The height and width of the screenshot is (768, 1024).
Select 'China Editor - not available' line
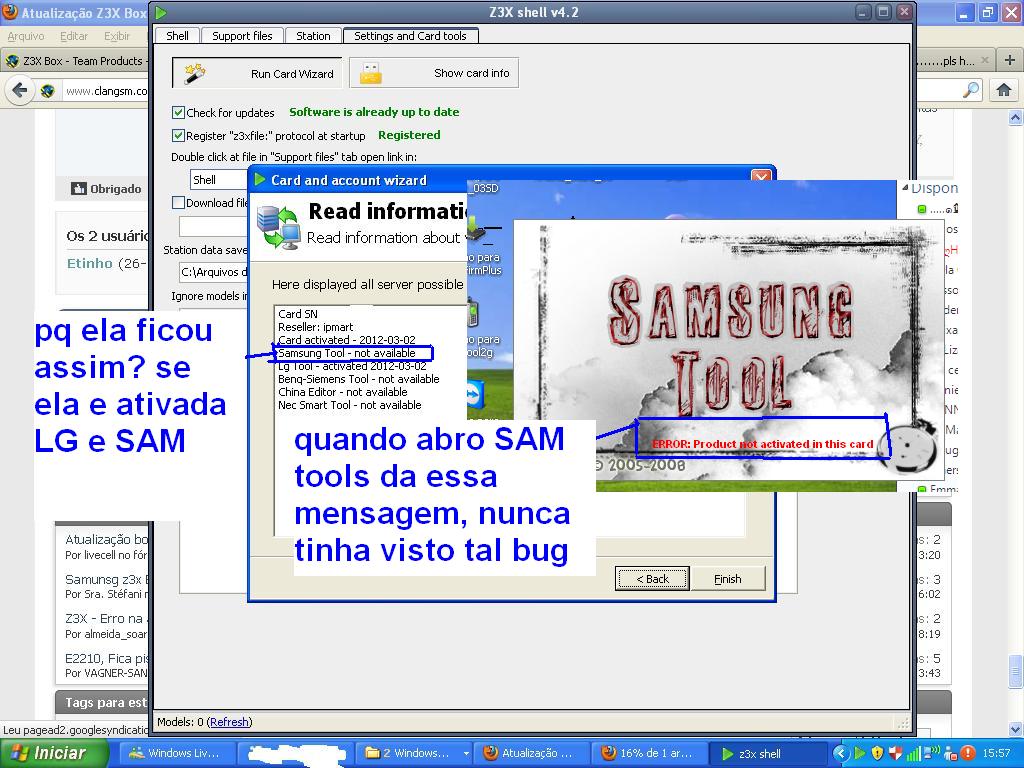(x=343, y=392)
